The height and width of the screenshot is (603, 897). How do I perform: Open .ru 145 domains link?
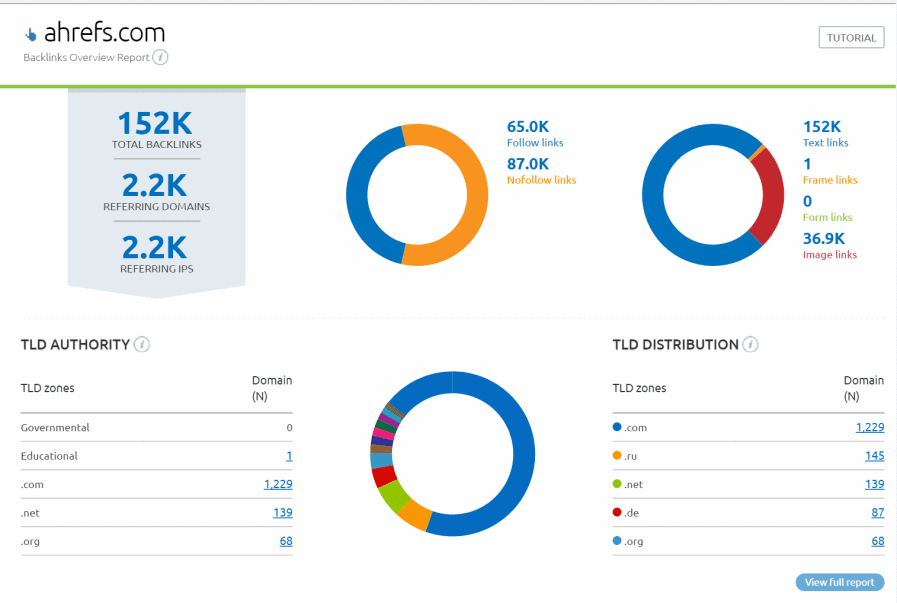(x=875, y=456)
